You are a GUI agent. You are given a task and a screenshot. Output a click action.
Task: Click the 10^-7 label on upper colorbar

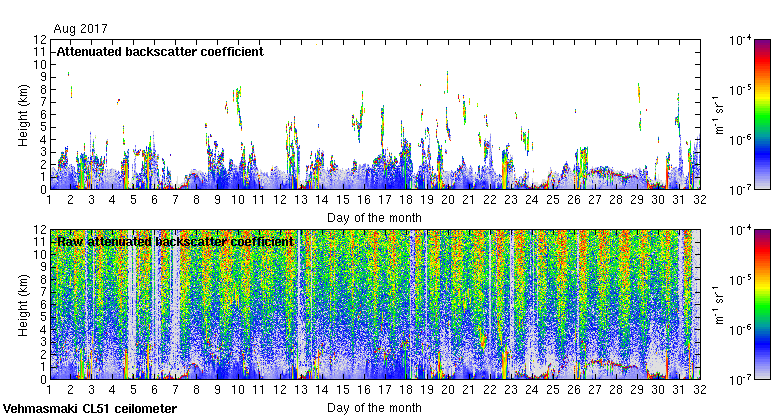[740, 190]
